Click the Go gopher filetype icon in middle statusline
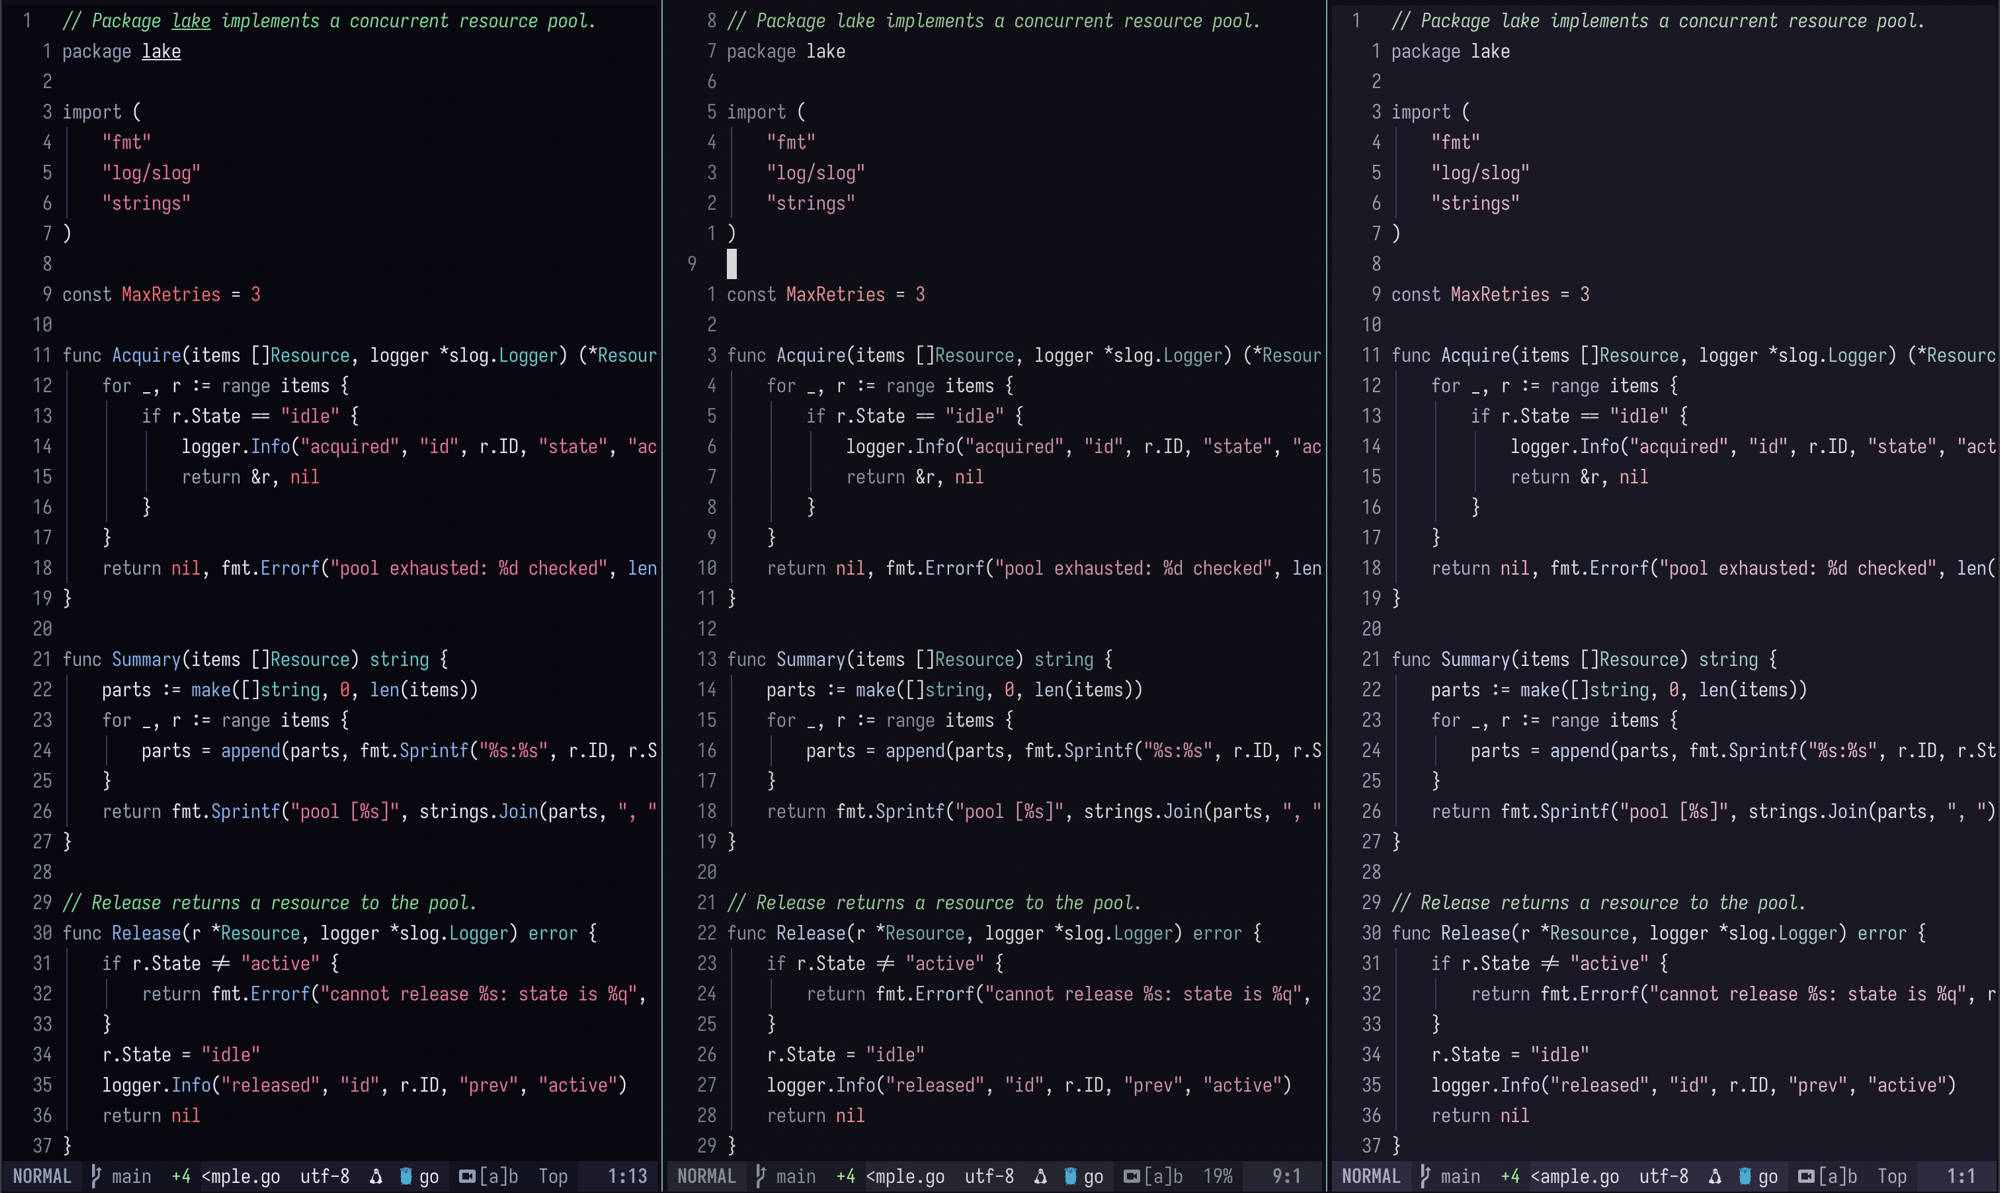Viewport: 2000px width, 1193px height. [1071, 1176]
